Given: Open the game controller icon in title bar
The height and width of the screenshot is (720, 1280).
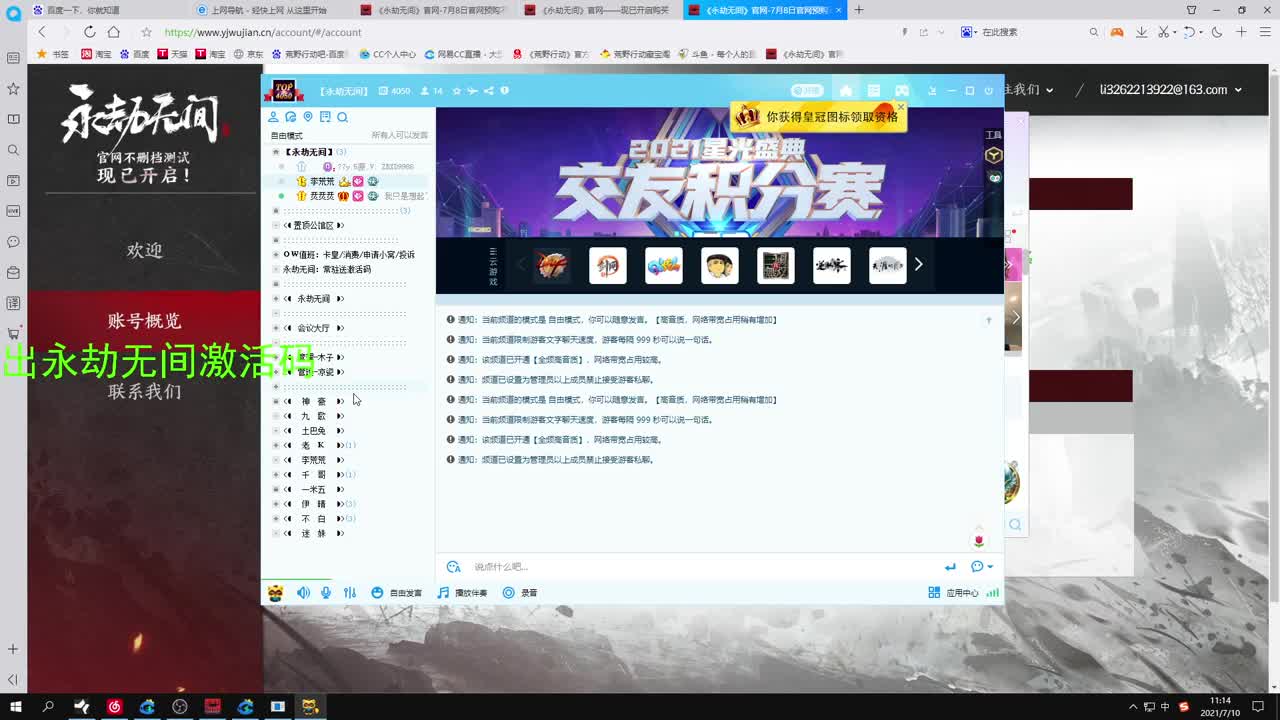Looking at the screenshot, I should pos(902,91).
